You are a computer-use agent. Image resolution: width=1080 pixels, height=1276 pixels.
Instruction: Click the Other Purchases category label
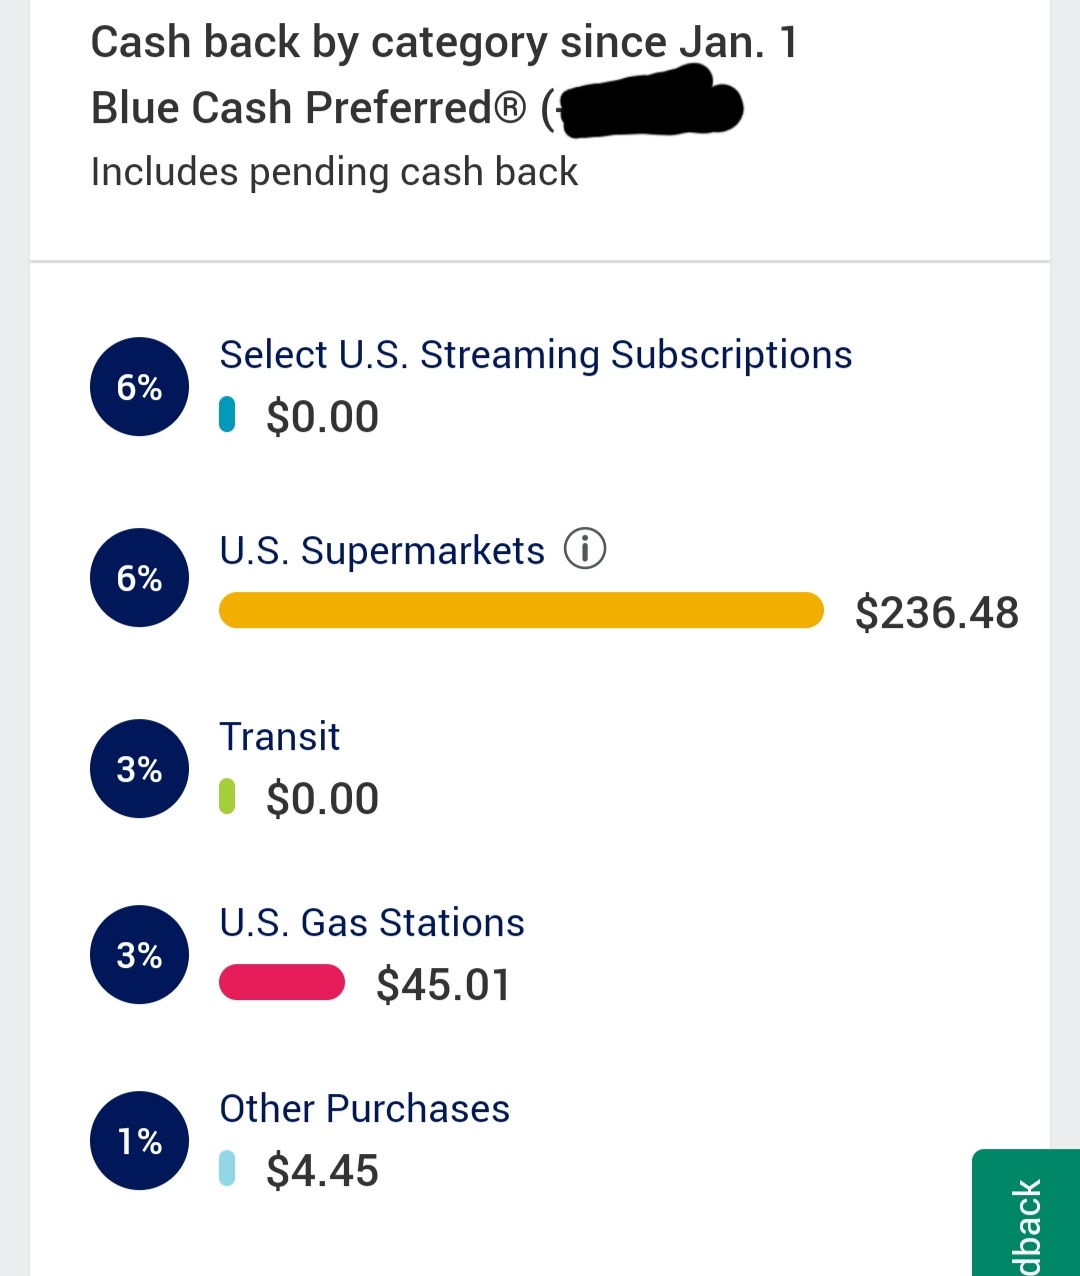coord(364,1109)
